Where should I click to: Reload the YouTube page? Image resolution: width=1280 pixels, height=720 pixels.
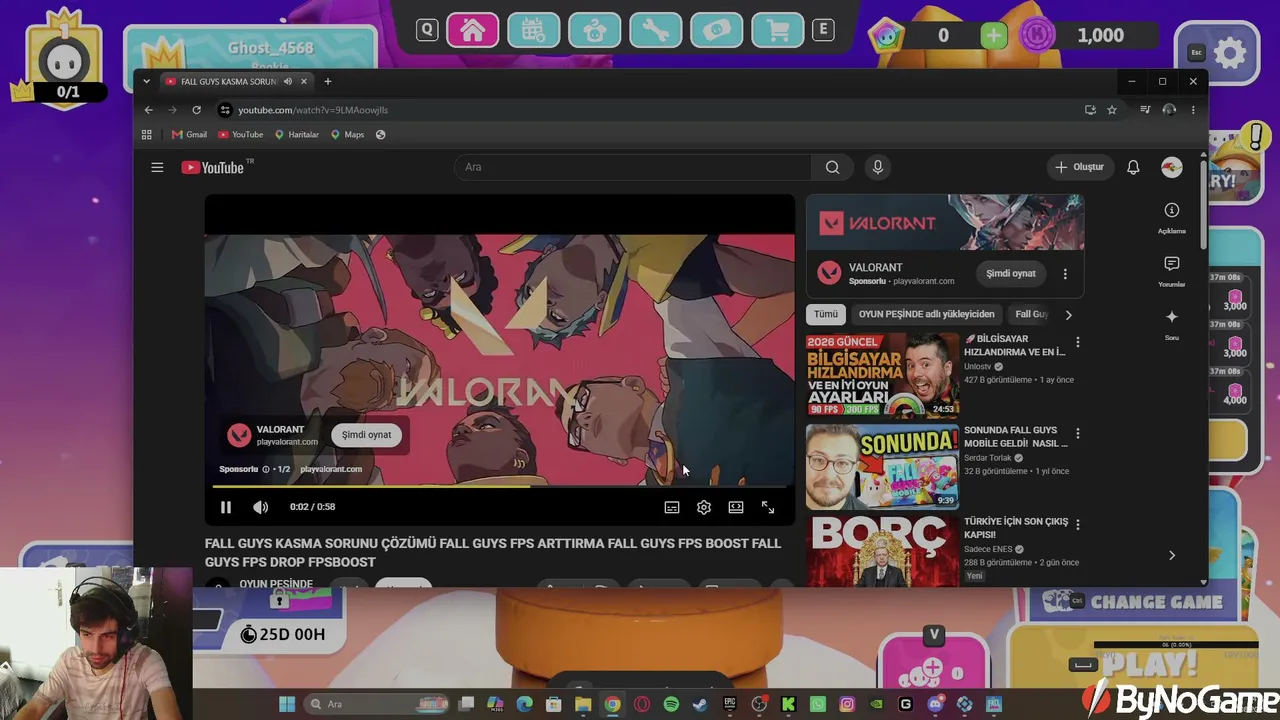tap(196, 110)
